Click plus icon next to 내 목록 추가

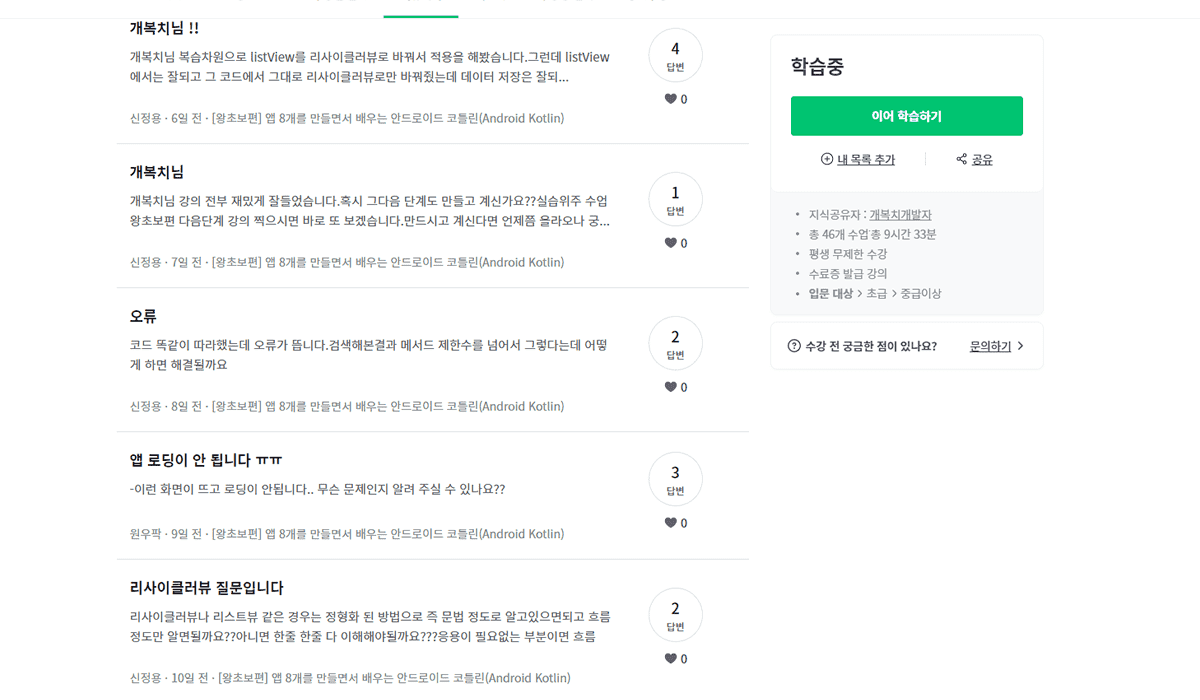click(x=827, y=159)
